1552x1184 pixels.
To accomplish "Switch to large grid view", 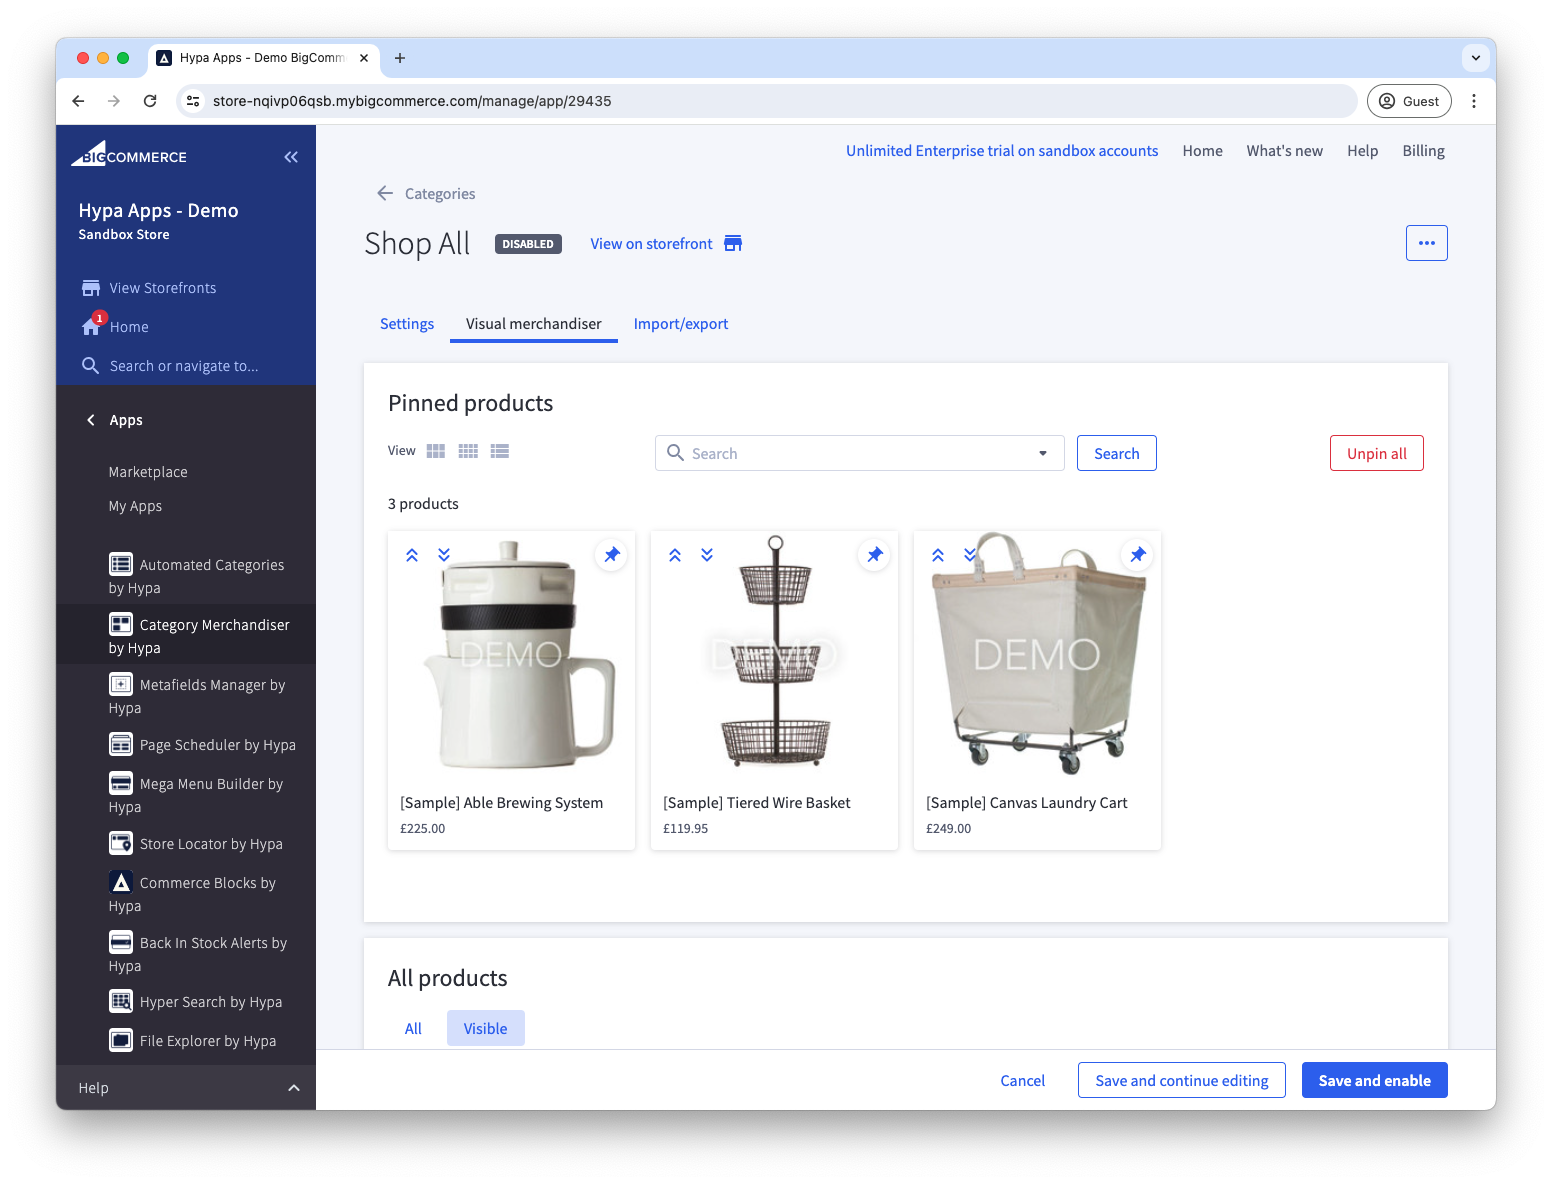I will pos(436,451).
